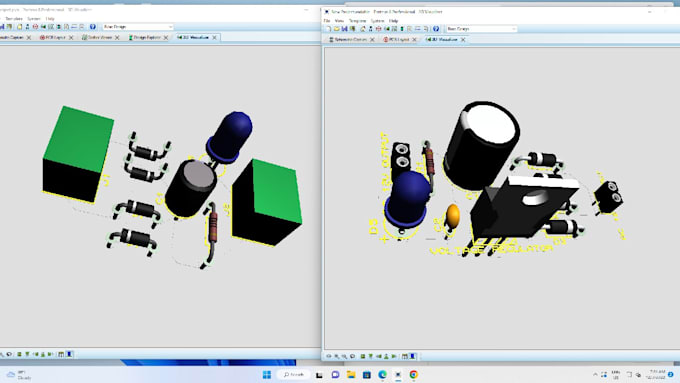680x383 pixels.
Task: Click taskbar clock and date
Action: [656, 375]
